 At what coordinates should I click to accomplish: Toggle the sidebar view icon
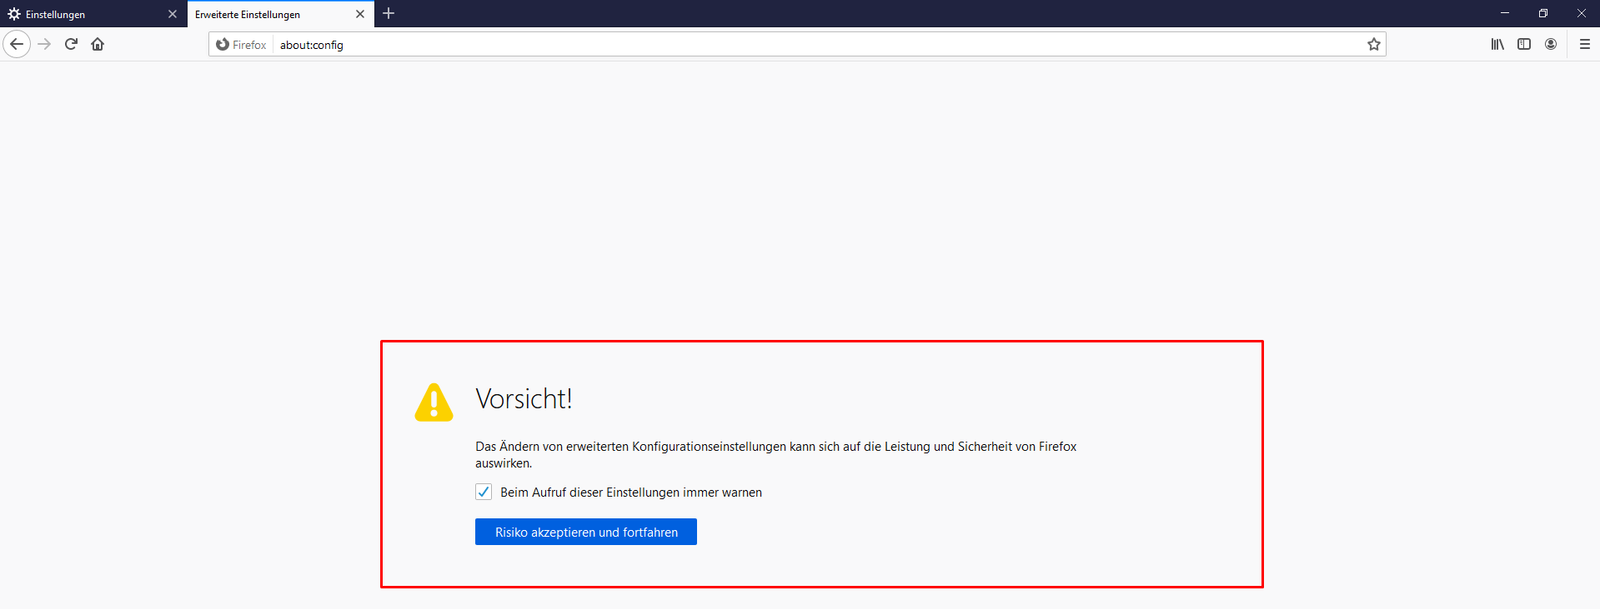1524,44
